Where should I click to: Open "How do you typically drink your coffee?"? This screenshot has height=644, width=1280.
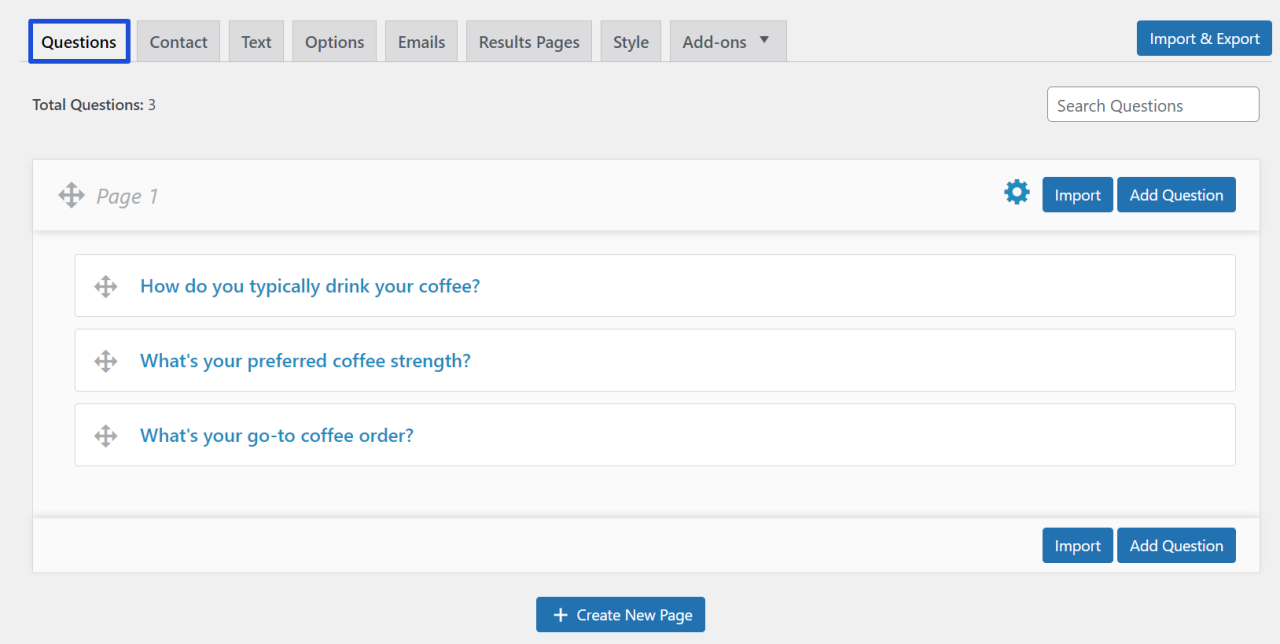(310, 286)
